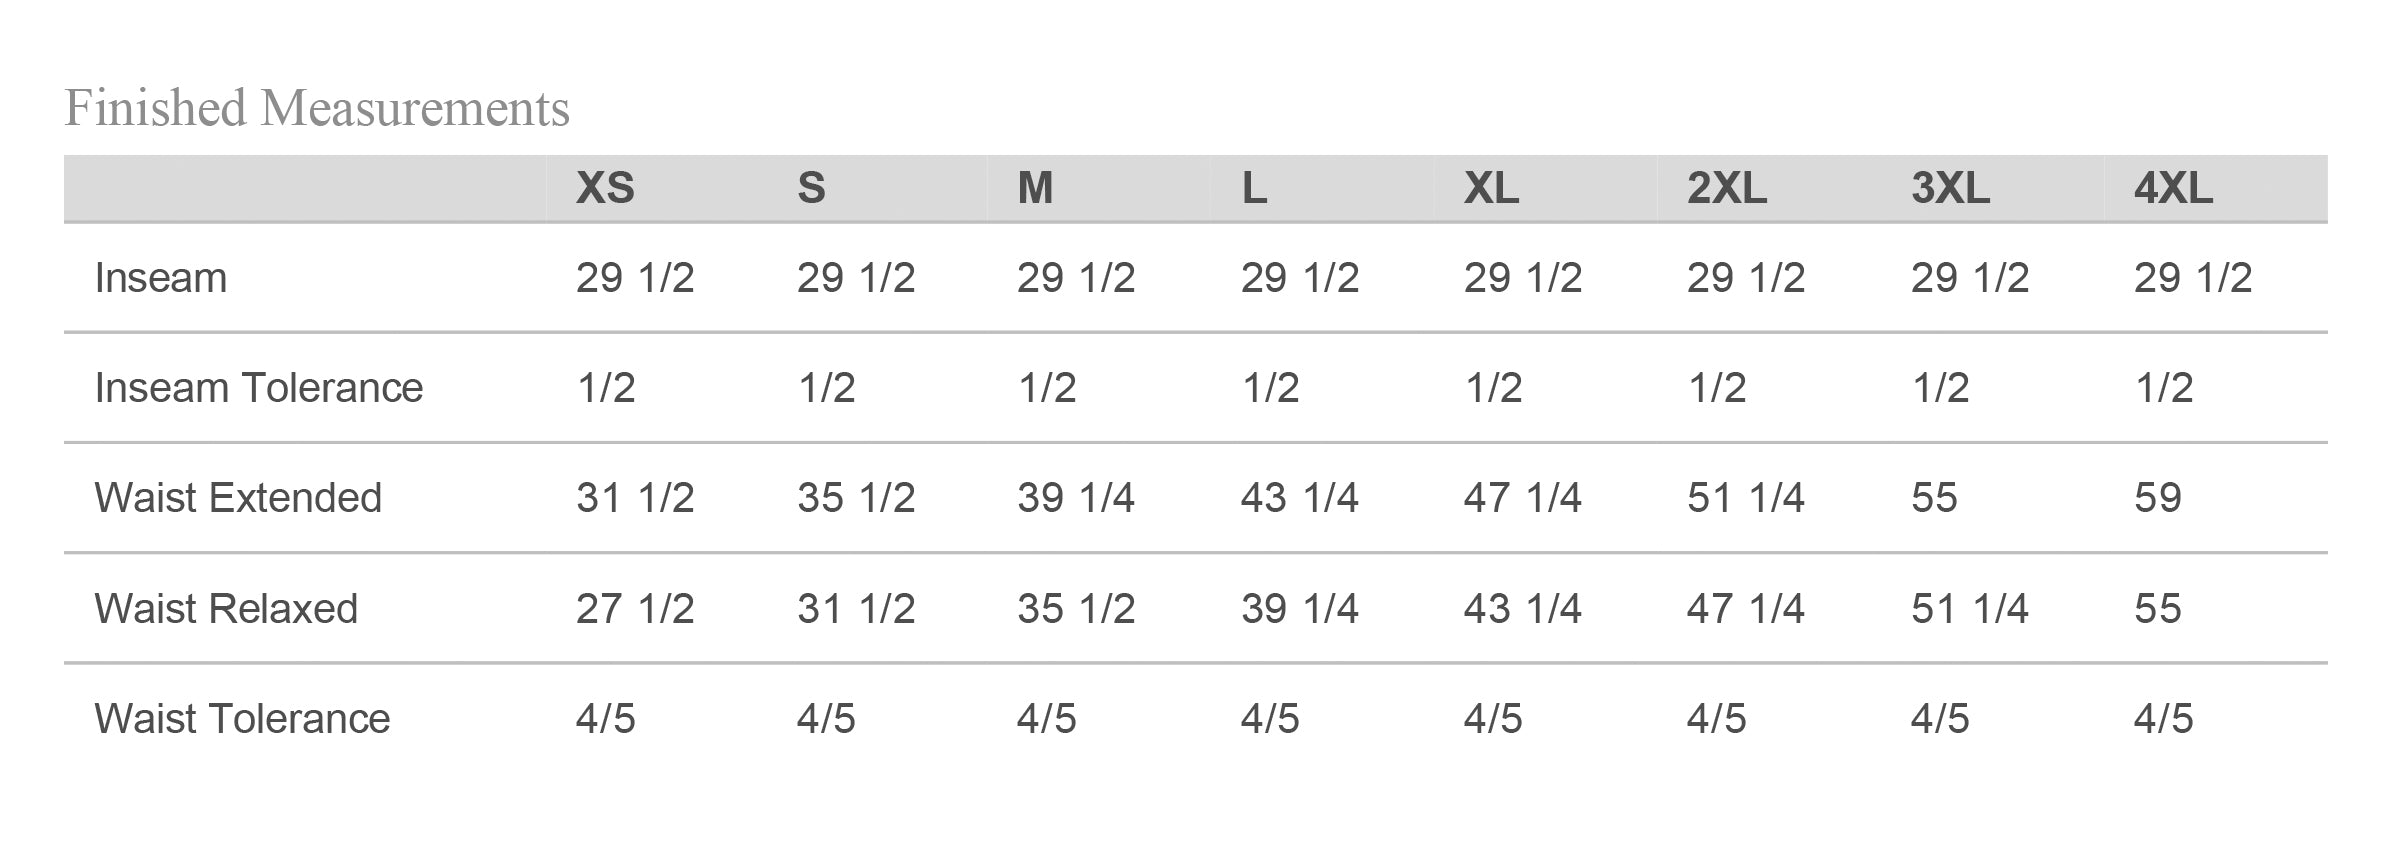Select the Inseam row label
2400x856 pixels.
coord(161,278)
